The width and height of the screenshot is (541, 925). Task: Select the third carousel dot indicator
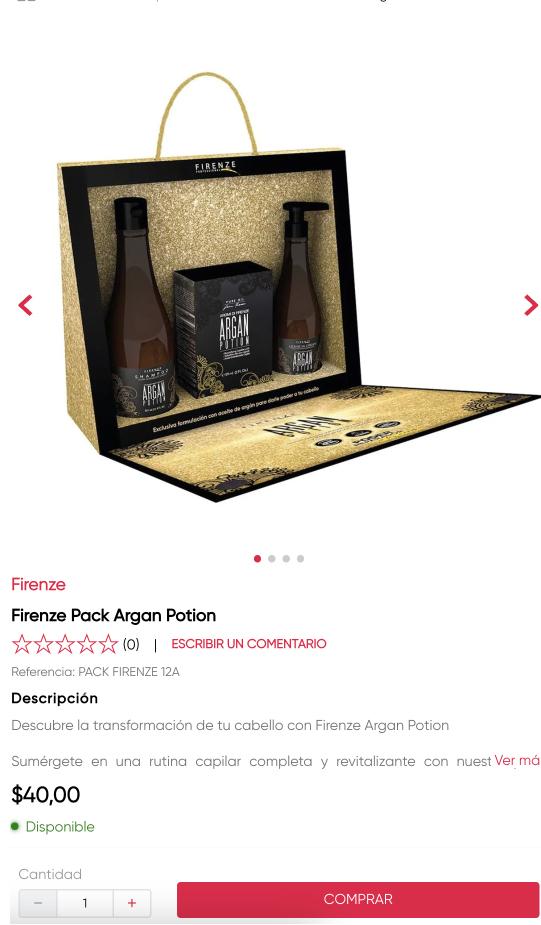(x=286, y=559)
